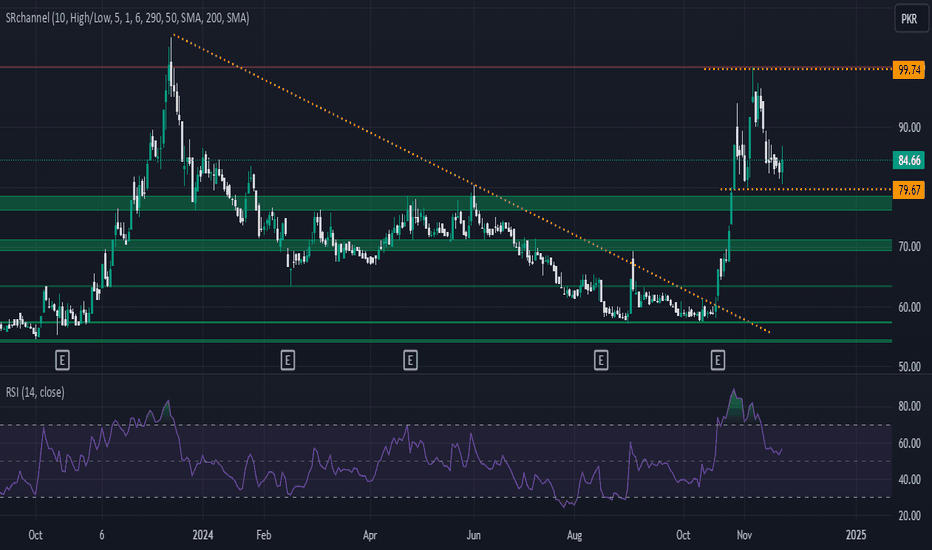Click the Feb label on time axis

point(263,535)
